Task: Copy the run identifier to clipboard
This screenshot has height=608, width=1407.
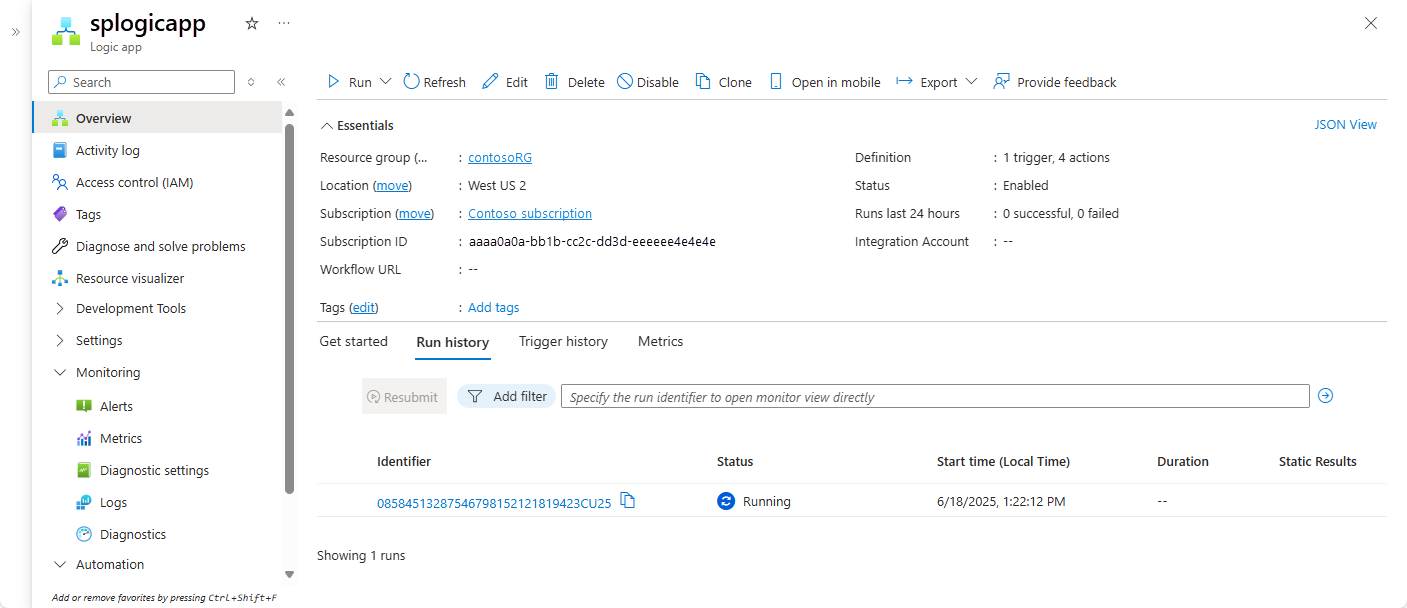Action: point(628,501)
